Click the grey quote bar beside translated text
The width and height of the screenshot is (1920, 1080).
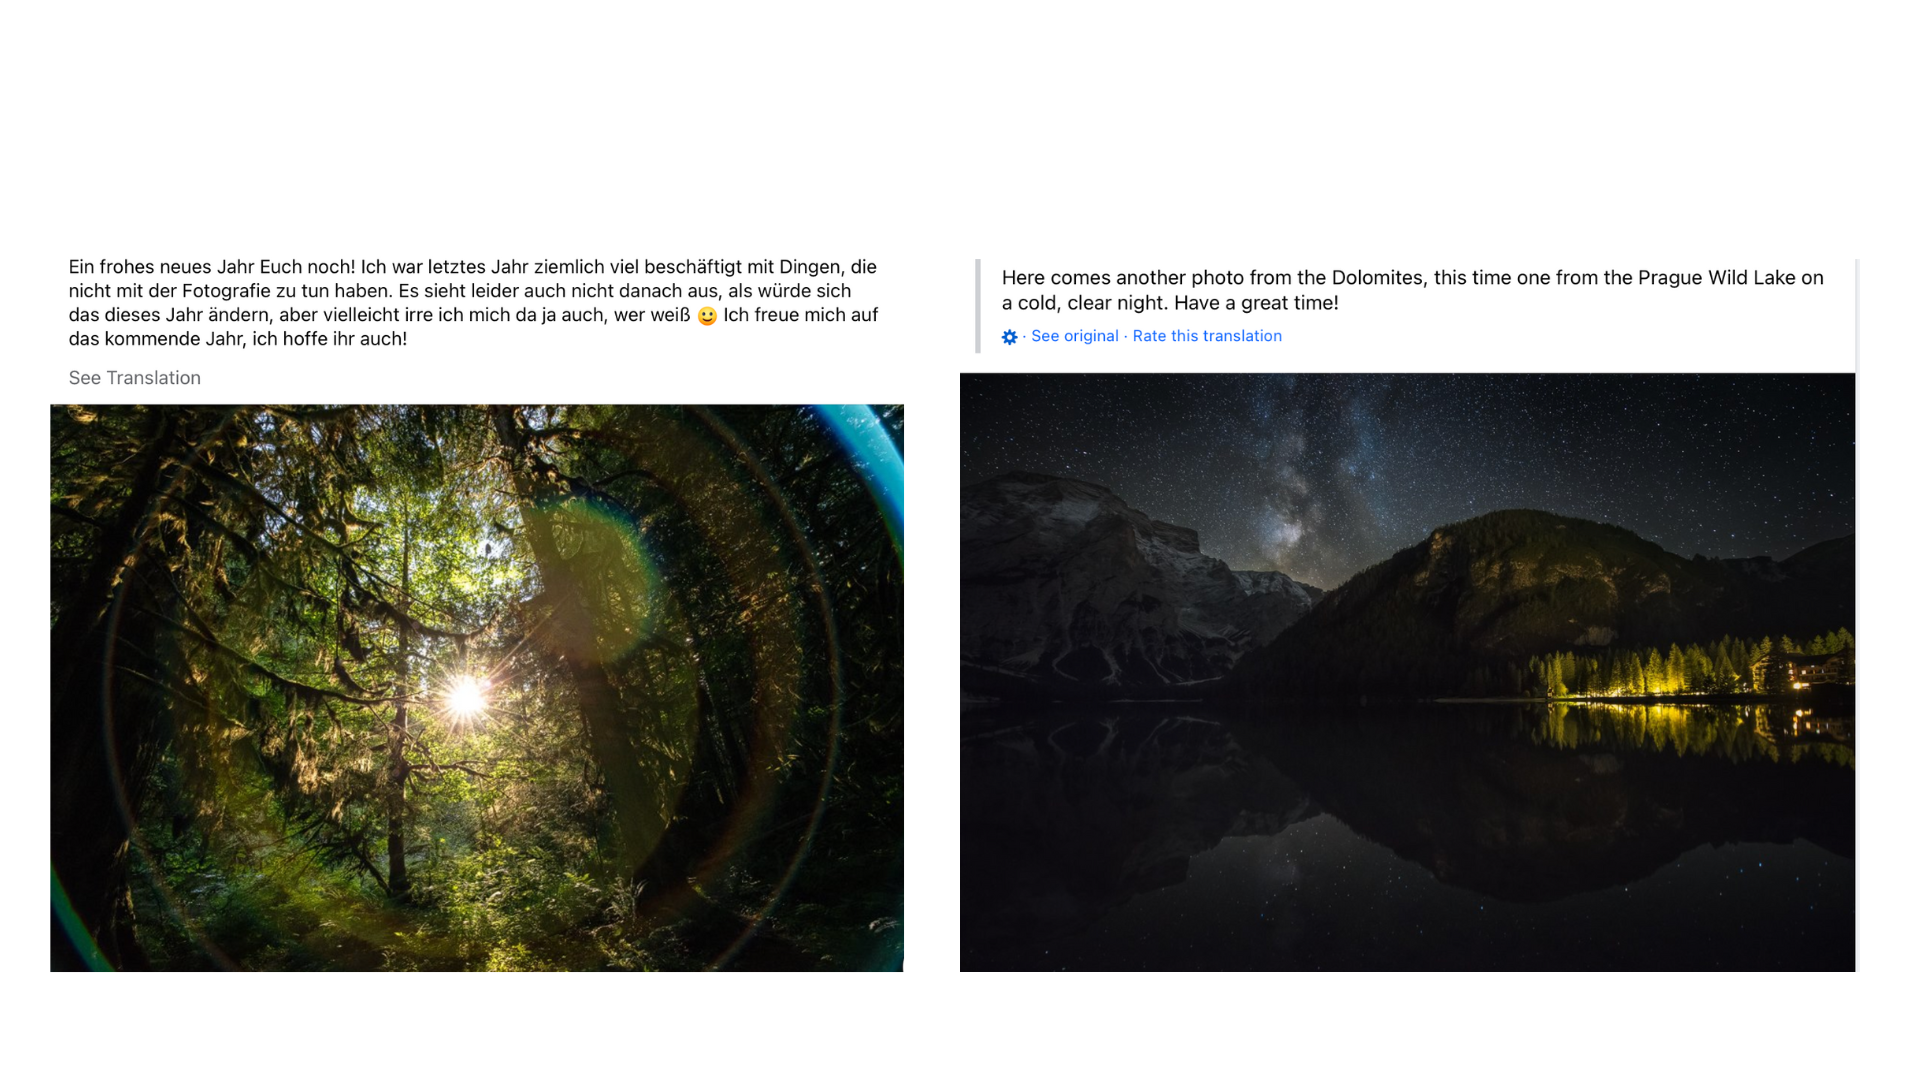coord(978,306)
